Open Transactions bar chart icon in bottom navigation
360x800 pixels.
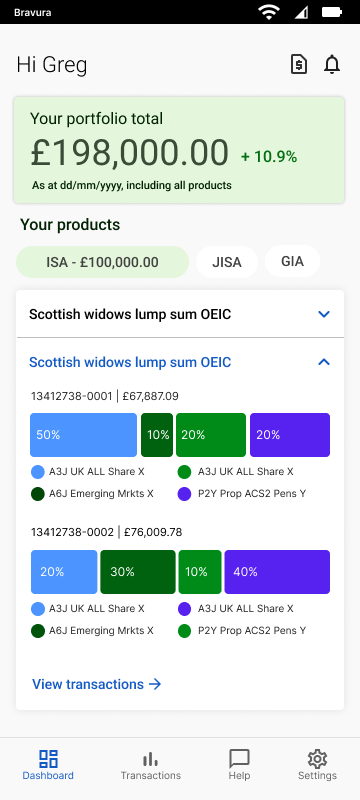[150, 759]
